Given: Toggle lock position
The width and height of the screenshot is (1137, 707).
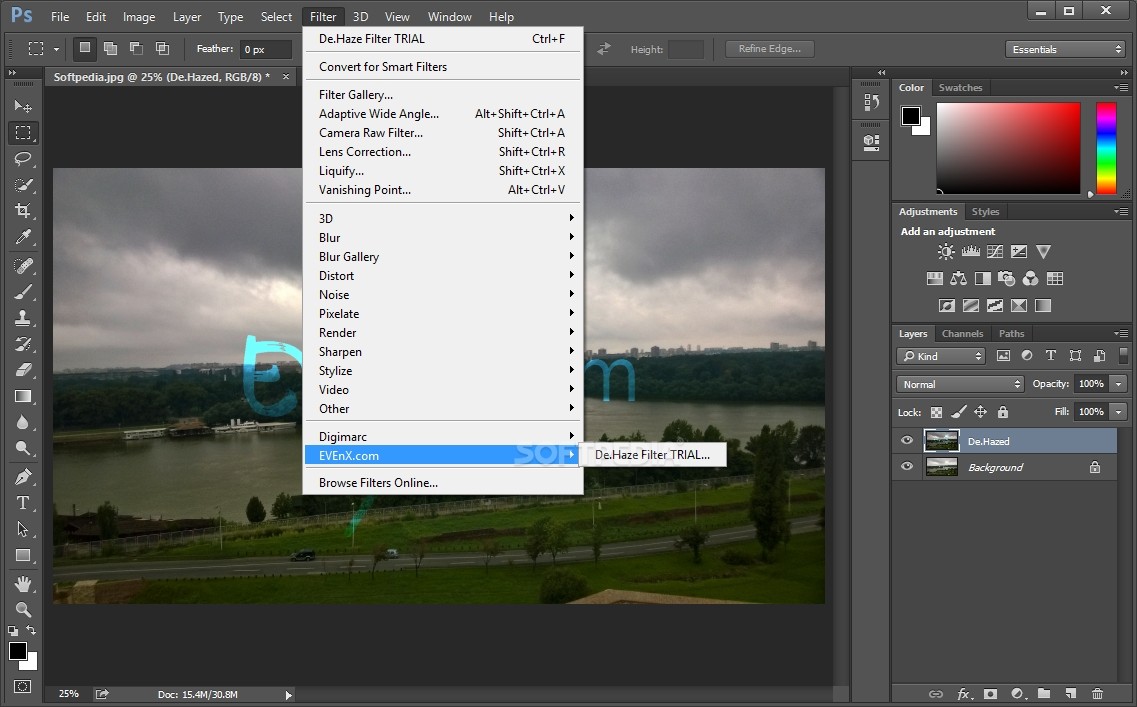Looking at the screenshot, I should [980, 412].
